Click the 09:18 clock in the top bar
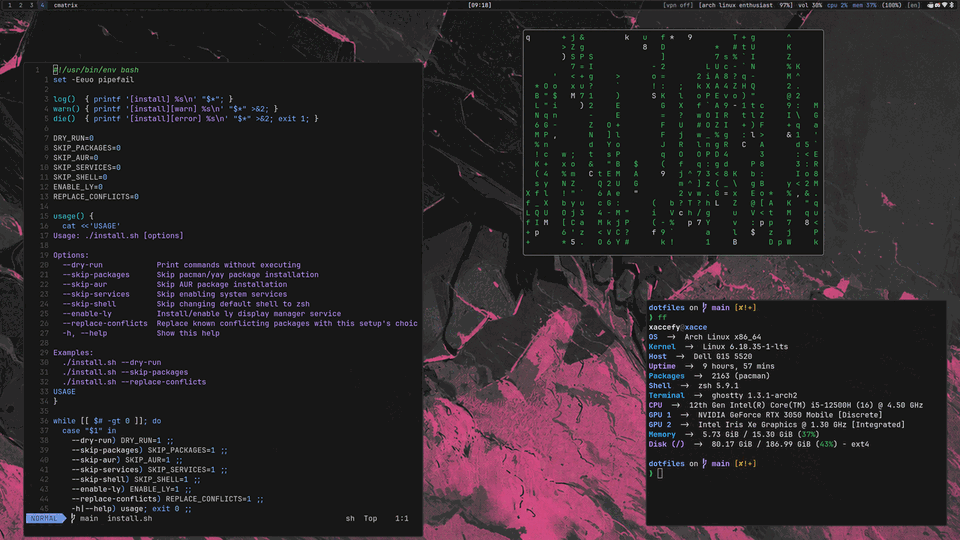960x540 pixels. pyautogui.click(x=479, y=5)
